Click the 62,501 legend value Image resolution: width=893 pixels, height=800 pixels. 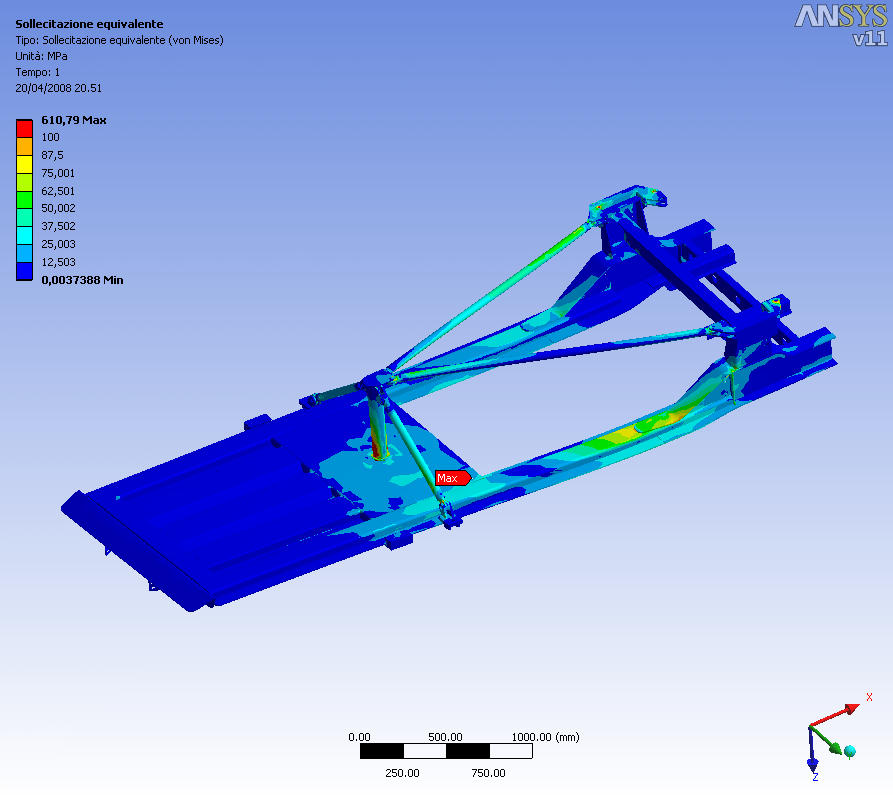(x=58, y=191)
